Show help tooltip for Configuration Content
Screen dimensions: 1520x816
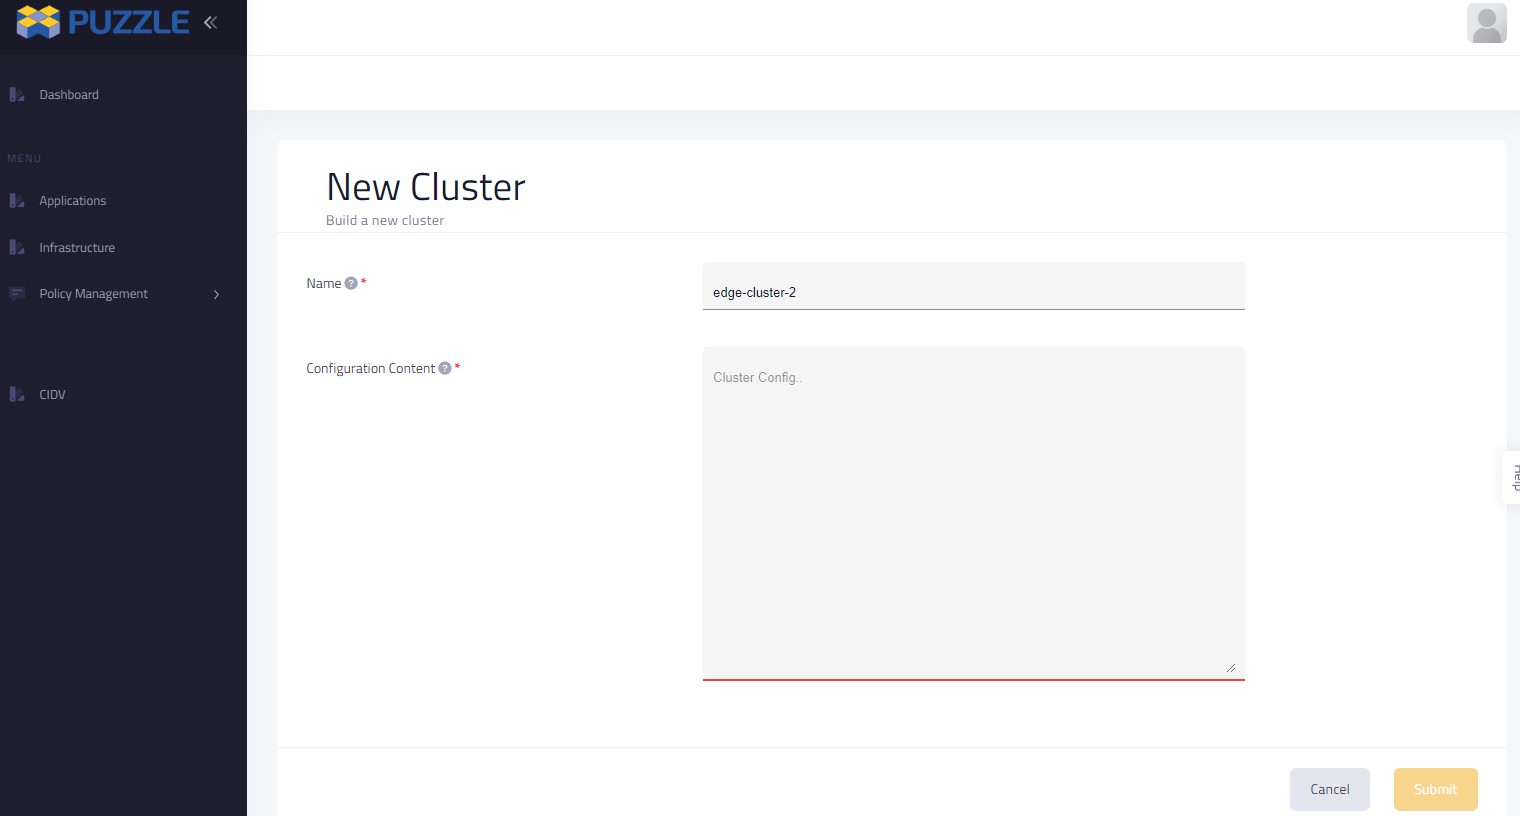coord(445,369)
